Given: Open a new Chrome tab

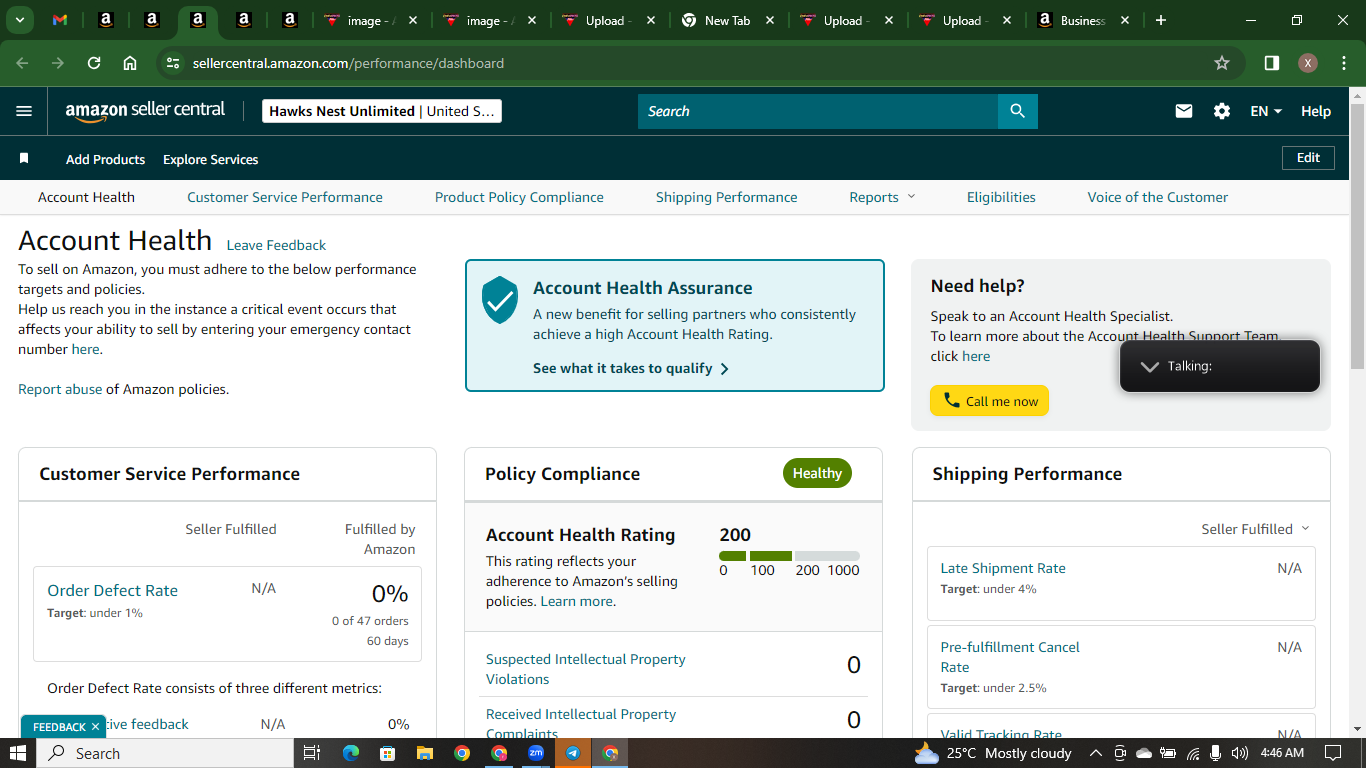Looking at the screenshot, I should (1161, 20).
